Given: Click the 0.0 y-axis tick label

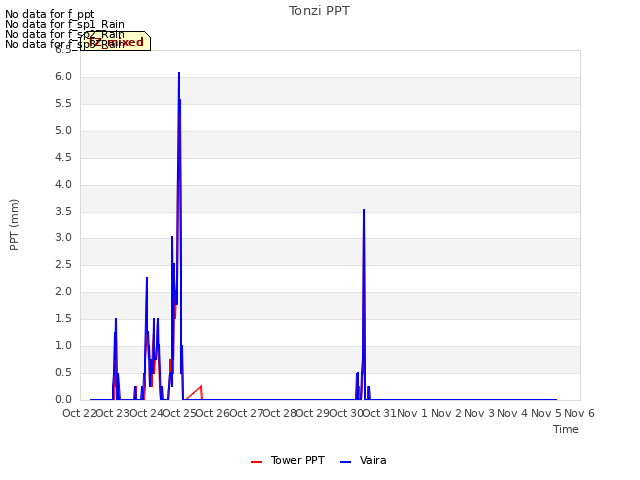Looking at the screenshot, I should point(63,400).
